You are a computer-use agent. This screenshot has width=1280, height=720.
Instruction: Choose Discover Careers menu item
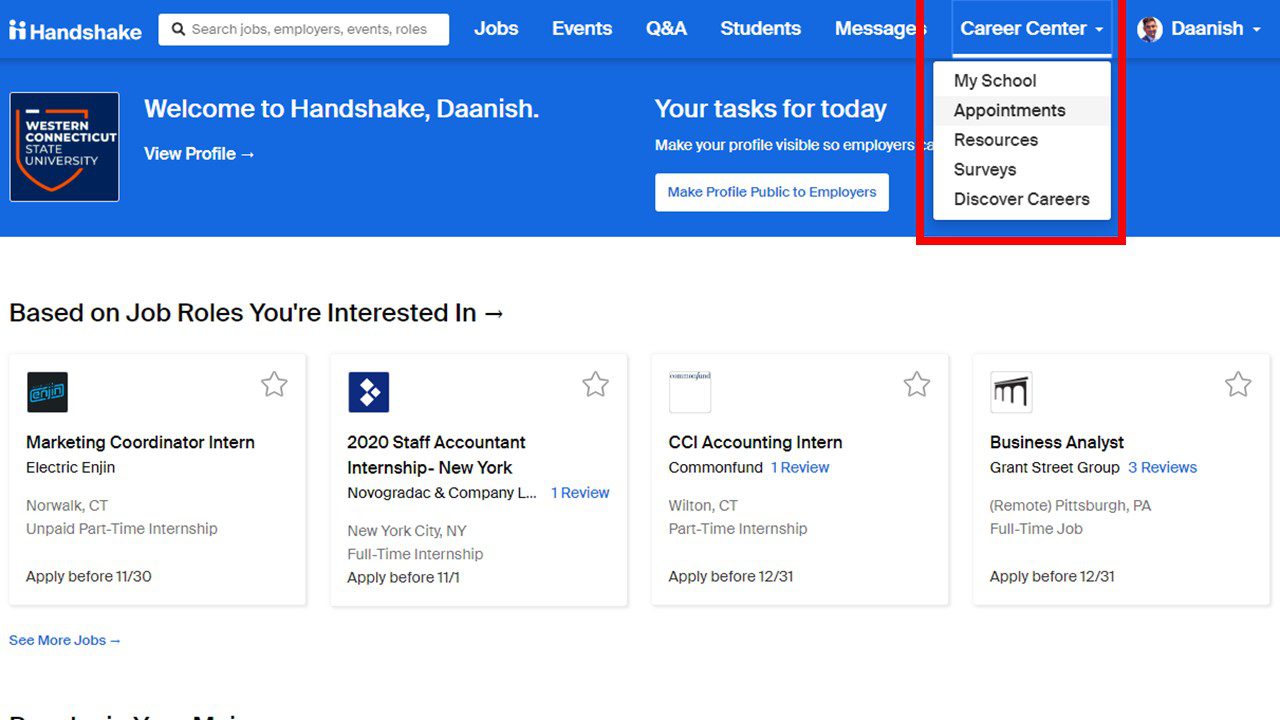click(1022, 199)
